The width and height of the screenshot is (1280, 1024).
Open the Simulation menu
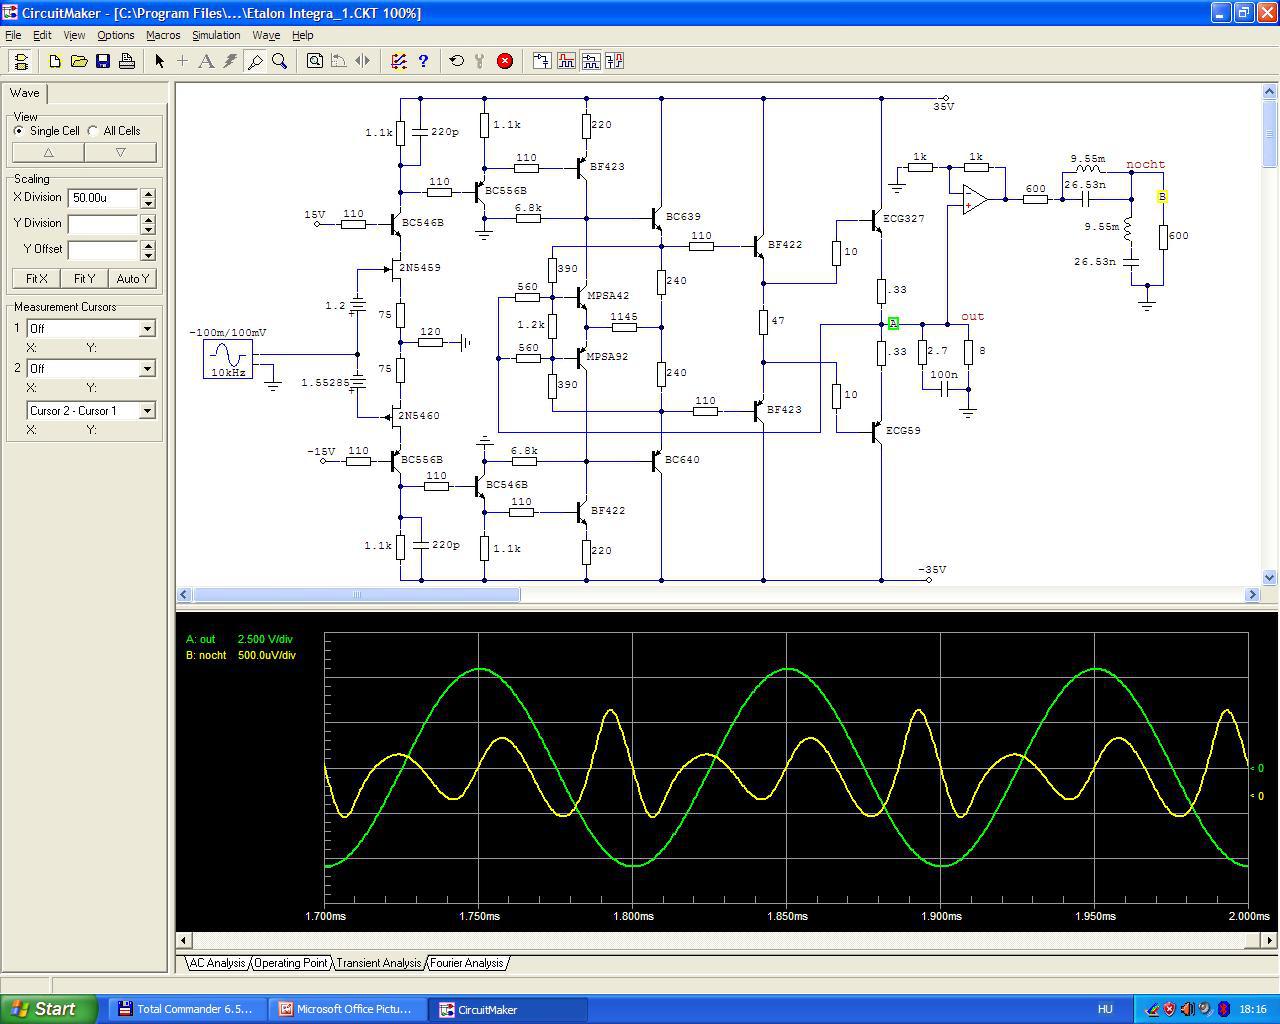[x=216, y=35]
